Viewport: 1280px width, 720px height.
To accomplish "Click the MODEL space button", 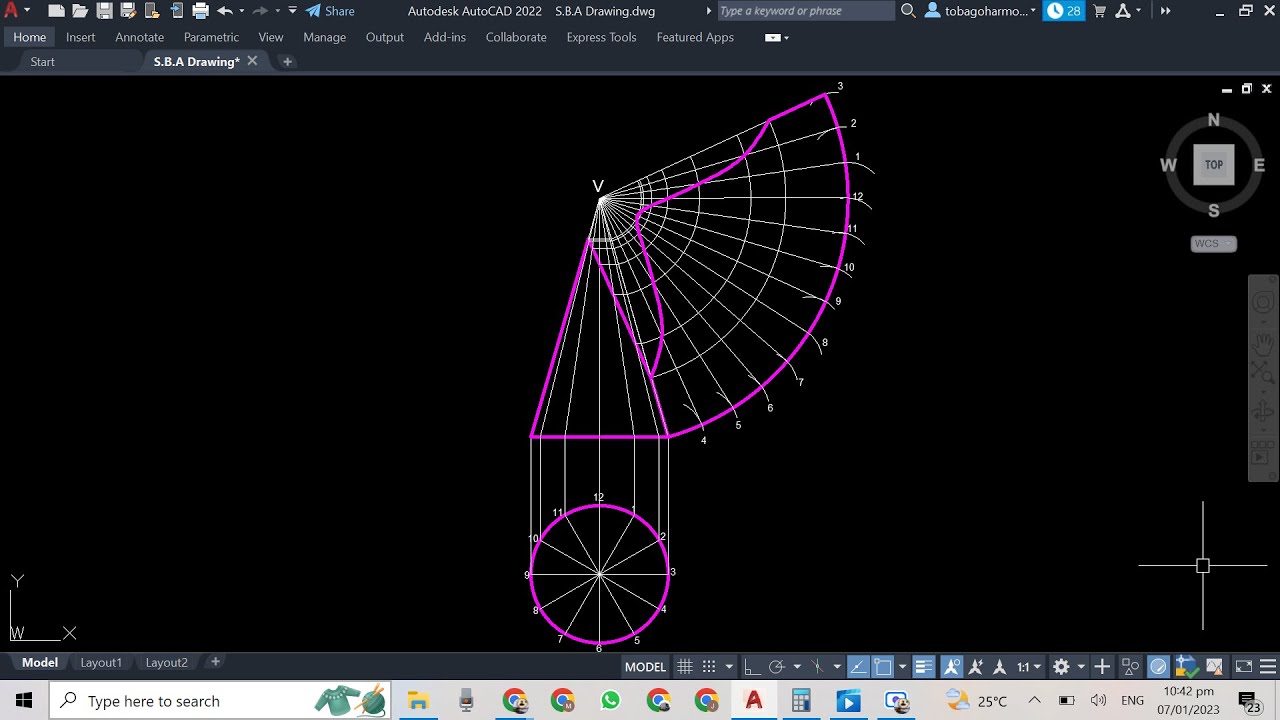I will coord(645,667).
